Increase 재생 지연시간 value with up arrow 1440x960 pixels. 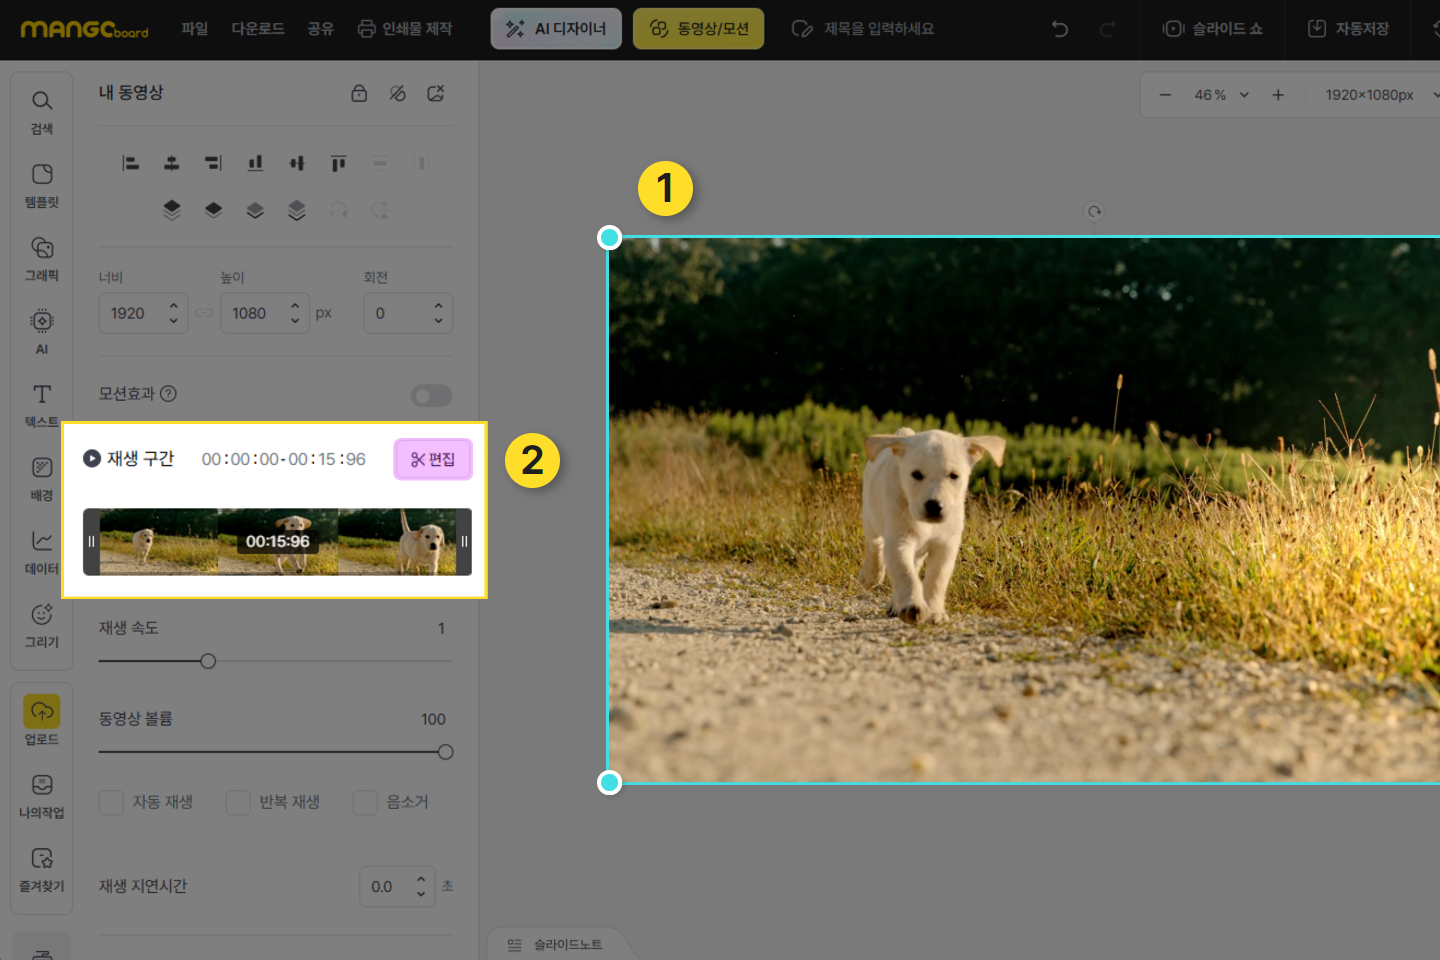click(x=421, y=879)
